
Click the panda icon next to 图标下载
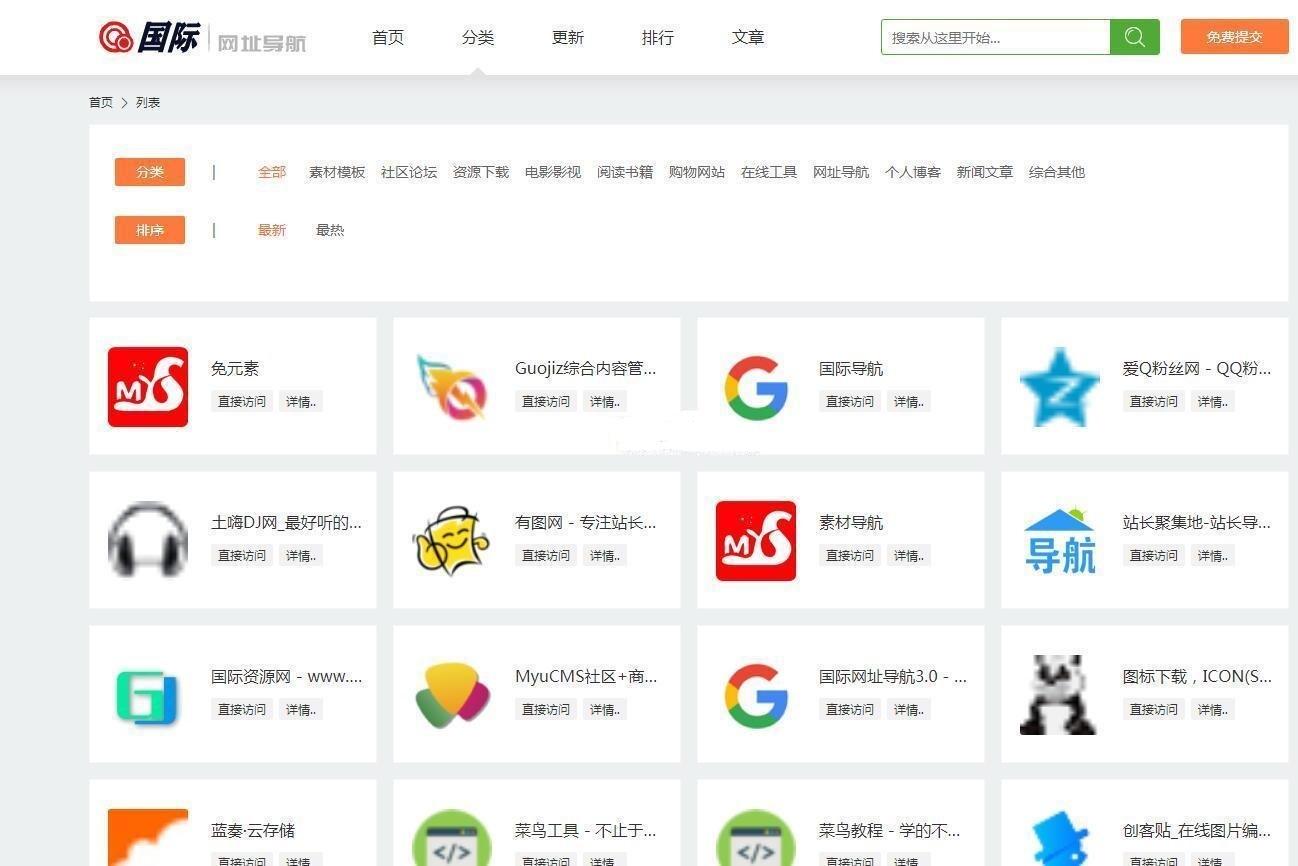1059,694
